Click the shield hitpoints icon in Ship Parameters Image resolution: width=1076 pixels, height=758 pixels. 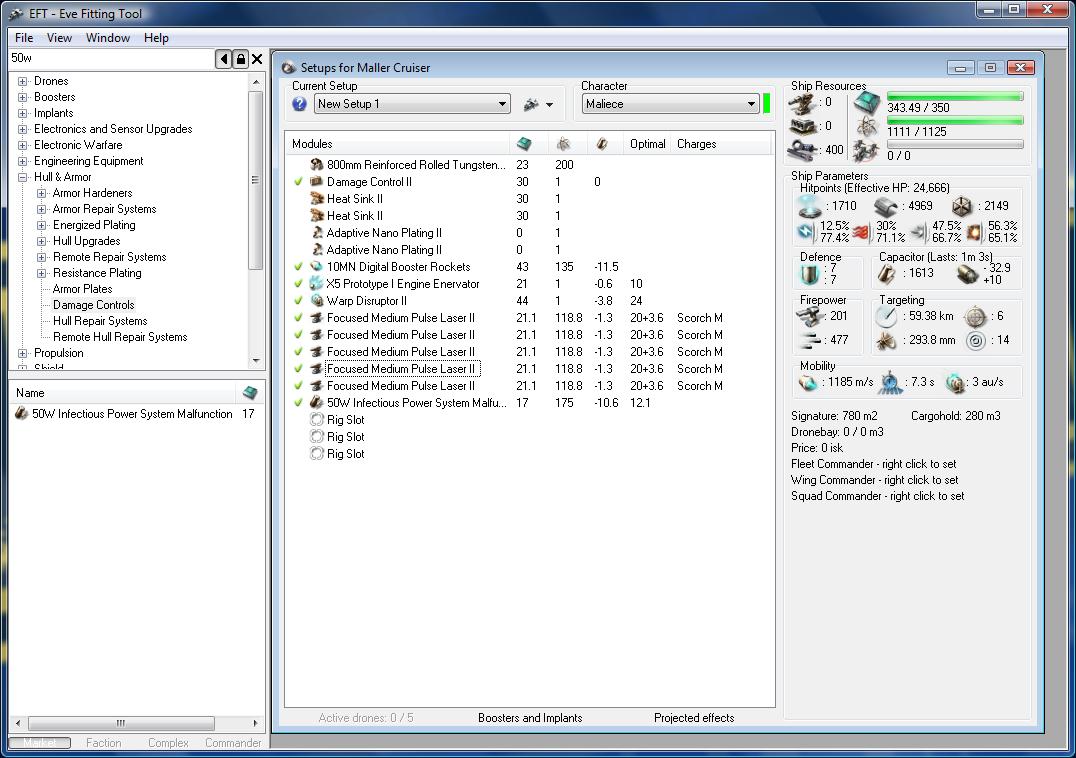808,206
